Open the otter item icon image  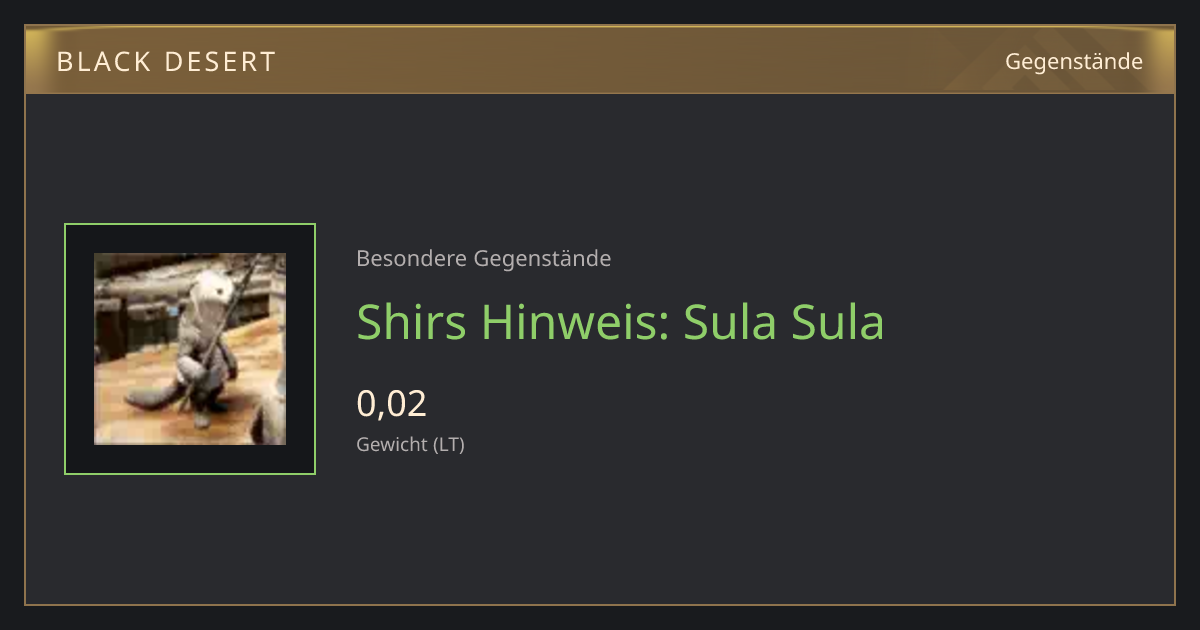point(190,349)
